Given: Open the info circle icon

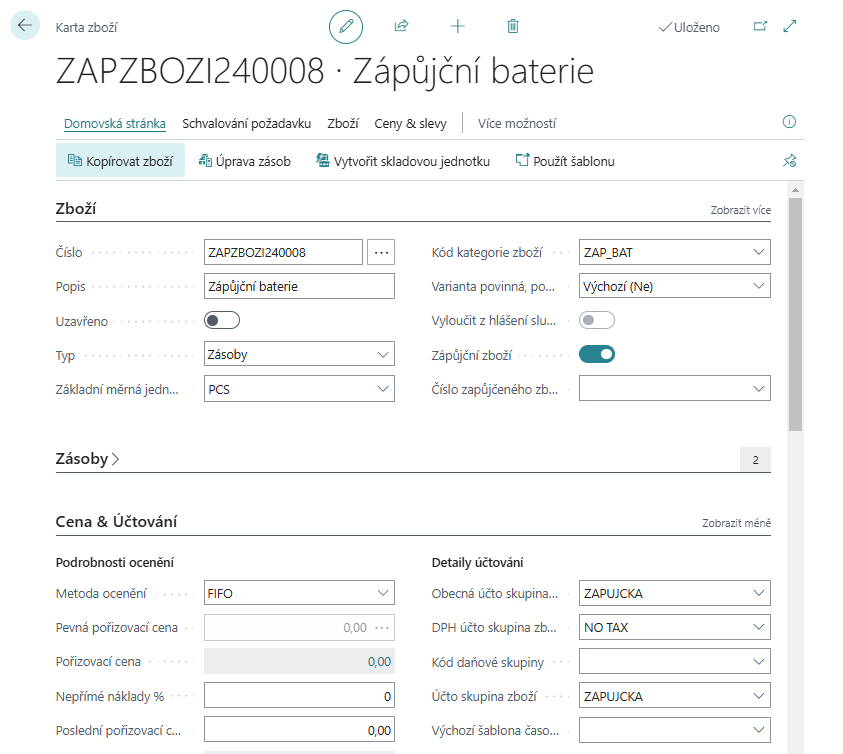Looking at the screenshot, I should 789,122.
